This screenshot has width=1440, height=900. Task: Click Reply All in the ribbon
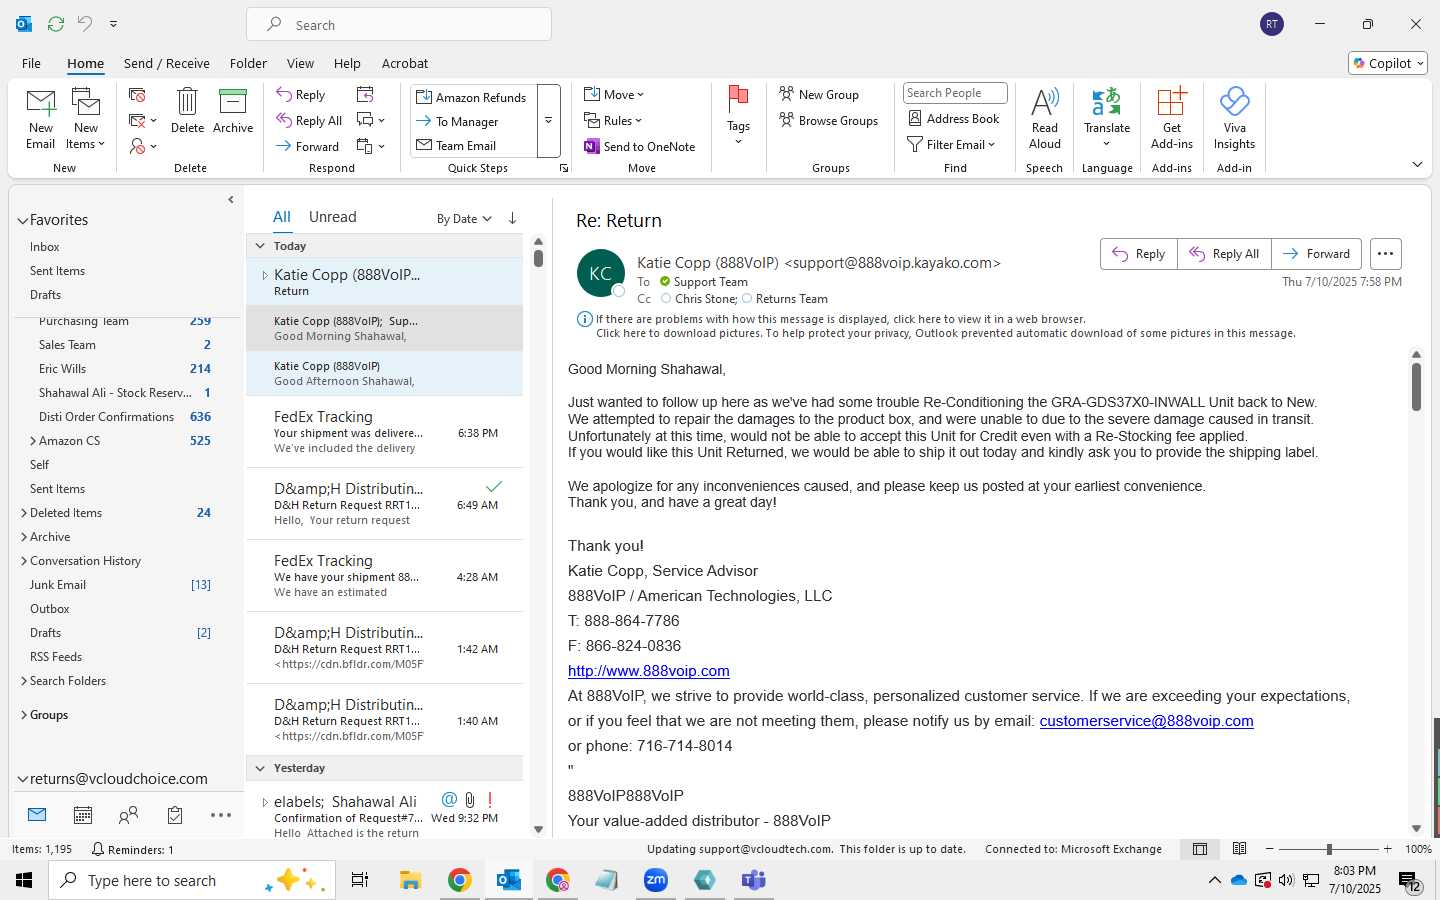[x=310, y=121]
